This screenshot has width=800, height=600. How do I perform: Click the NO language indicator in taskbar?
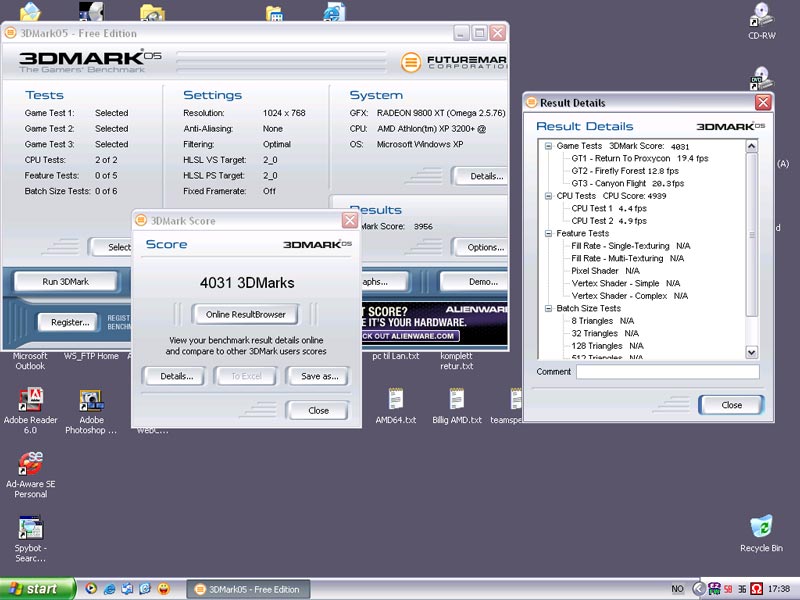pos(678,589)
